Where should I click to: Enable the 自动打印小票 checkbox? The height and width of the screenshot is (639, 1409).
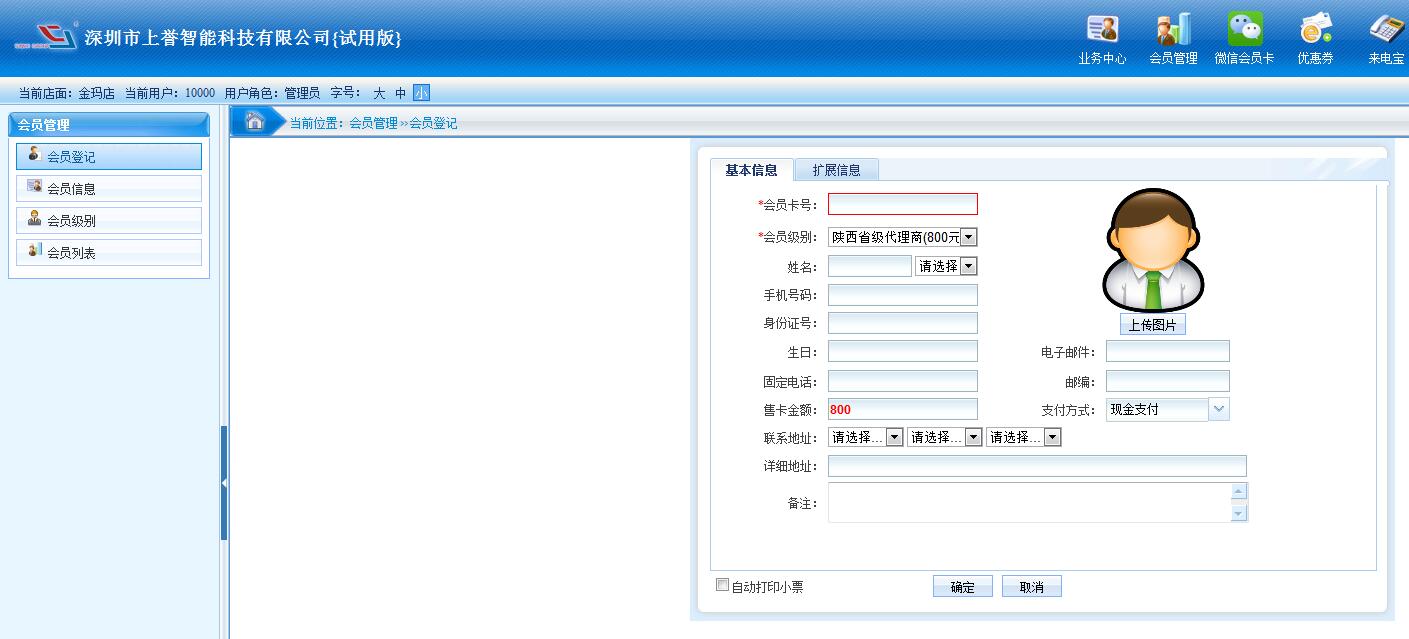tap(722, 585)
